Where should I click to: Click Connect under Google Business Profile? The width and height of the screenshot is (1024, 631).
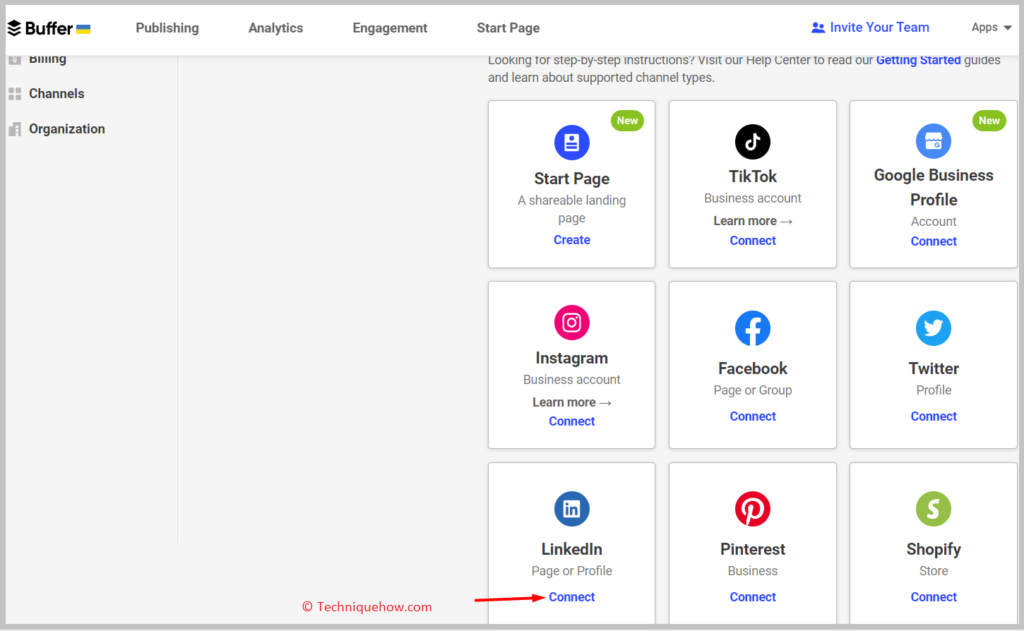[933, 241]
